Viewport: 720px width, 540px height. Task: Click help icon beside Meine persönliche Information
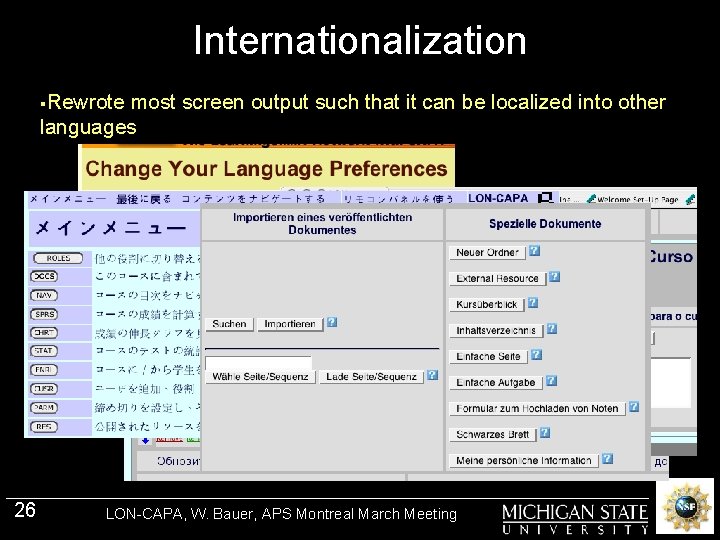point(608,458)
